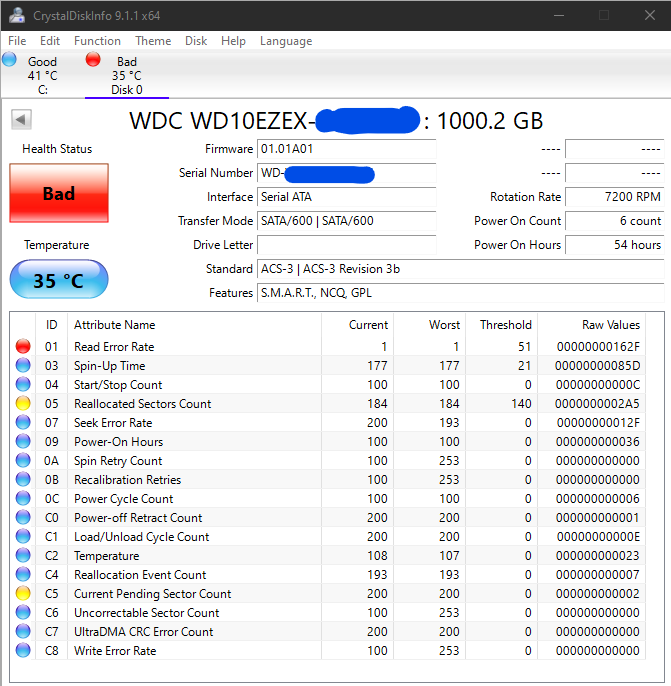
Task: Click blue status orb for Start/Stop Count
Action: point(23,385)
